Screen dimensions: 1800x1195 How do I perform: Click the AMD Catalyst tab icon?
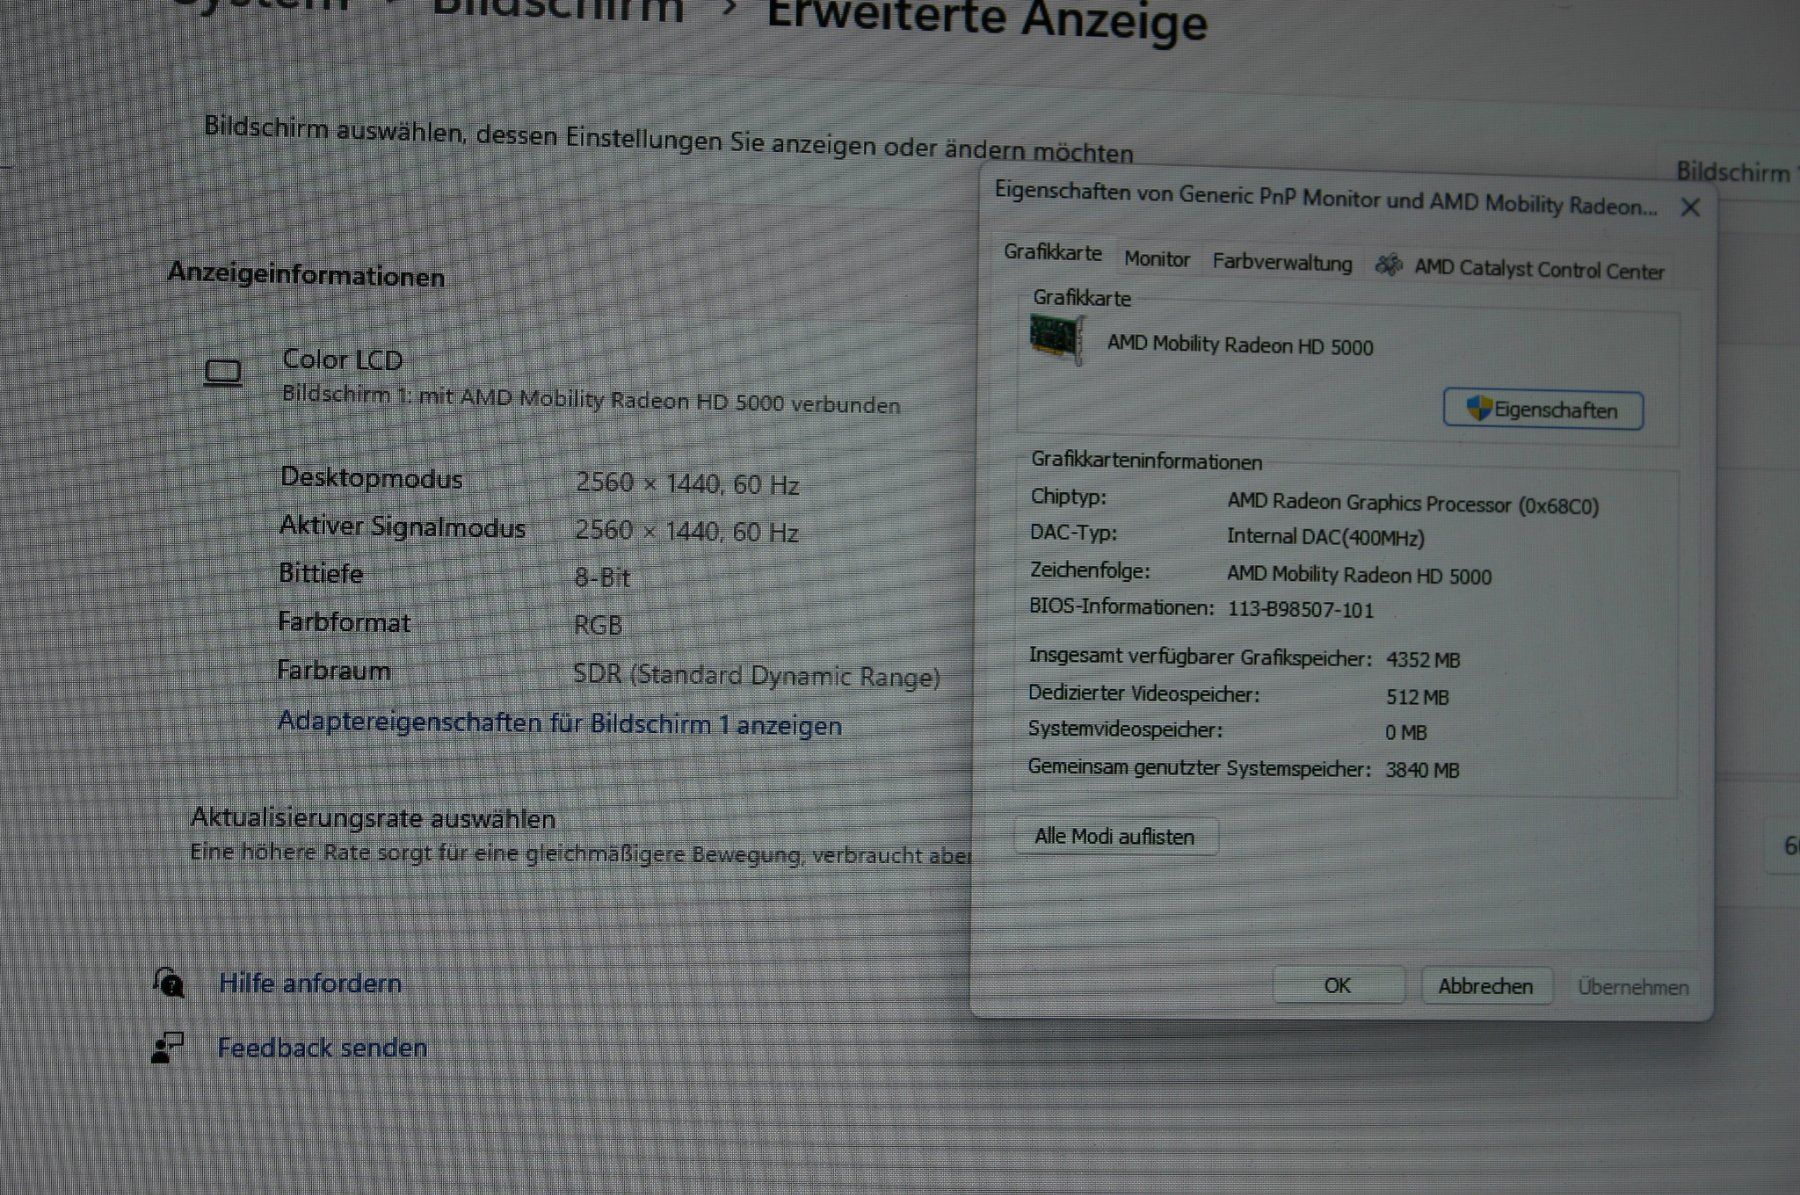point(1389,265)
